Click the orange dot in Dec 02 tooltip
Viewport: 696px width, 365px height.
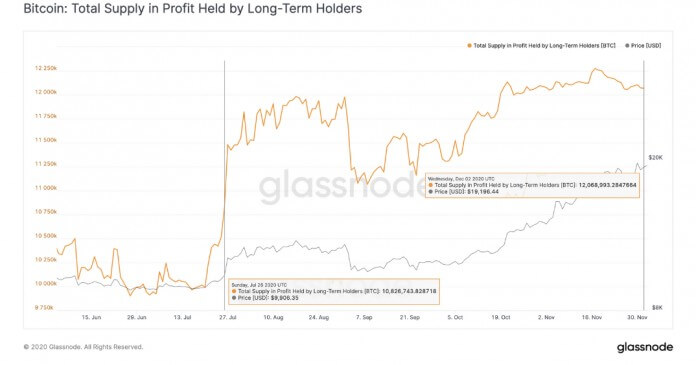point(431,185)
